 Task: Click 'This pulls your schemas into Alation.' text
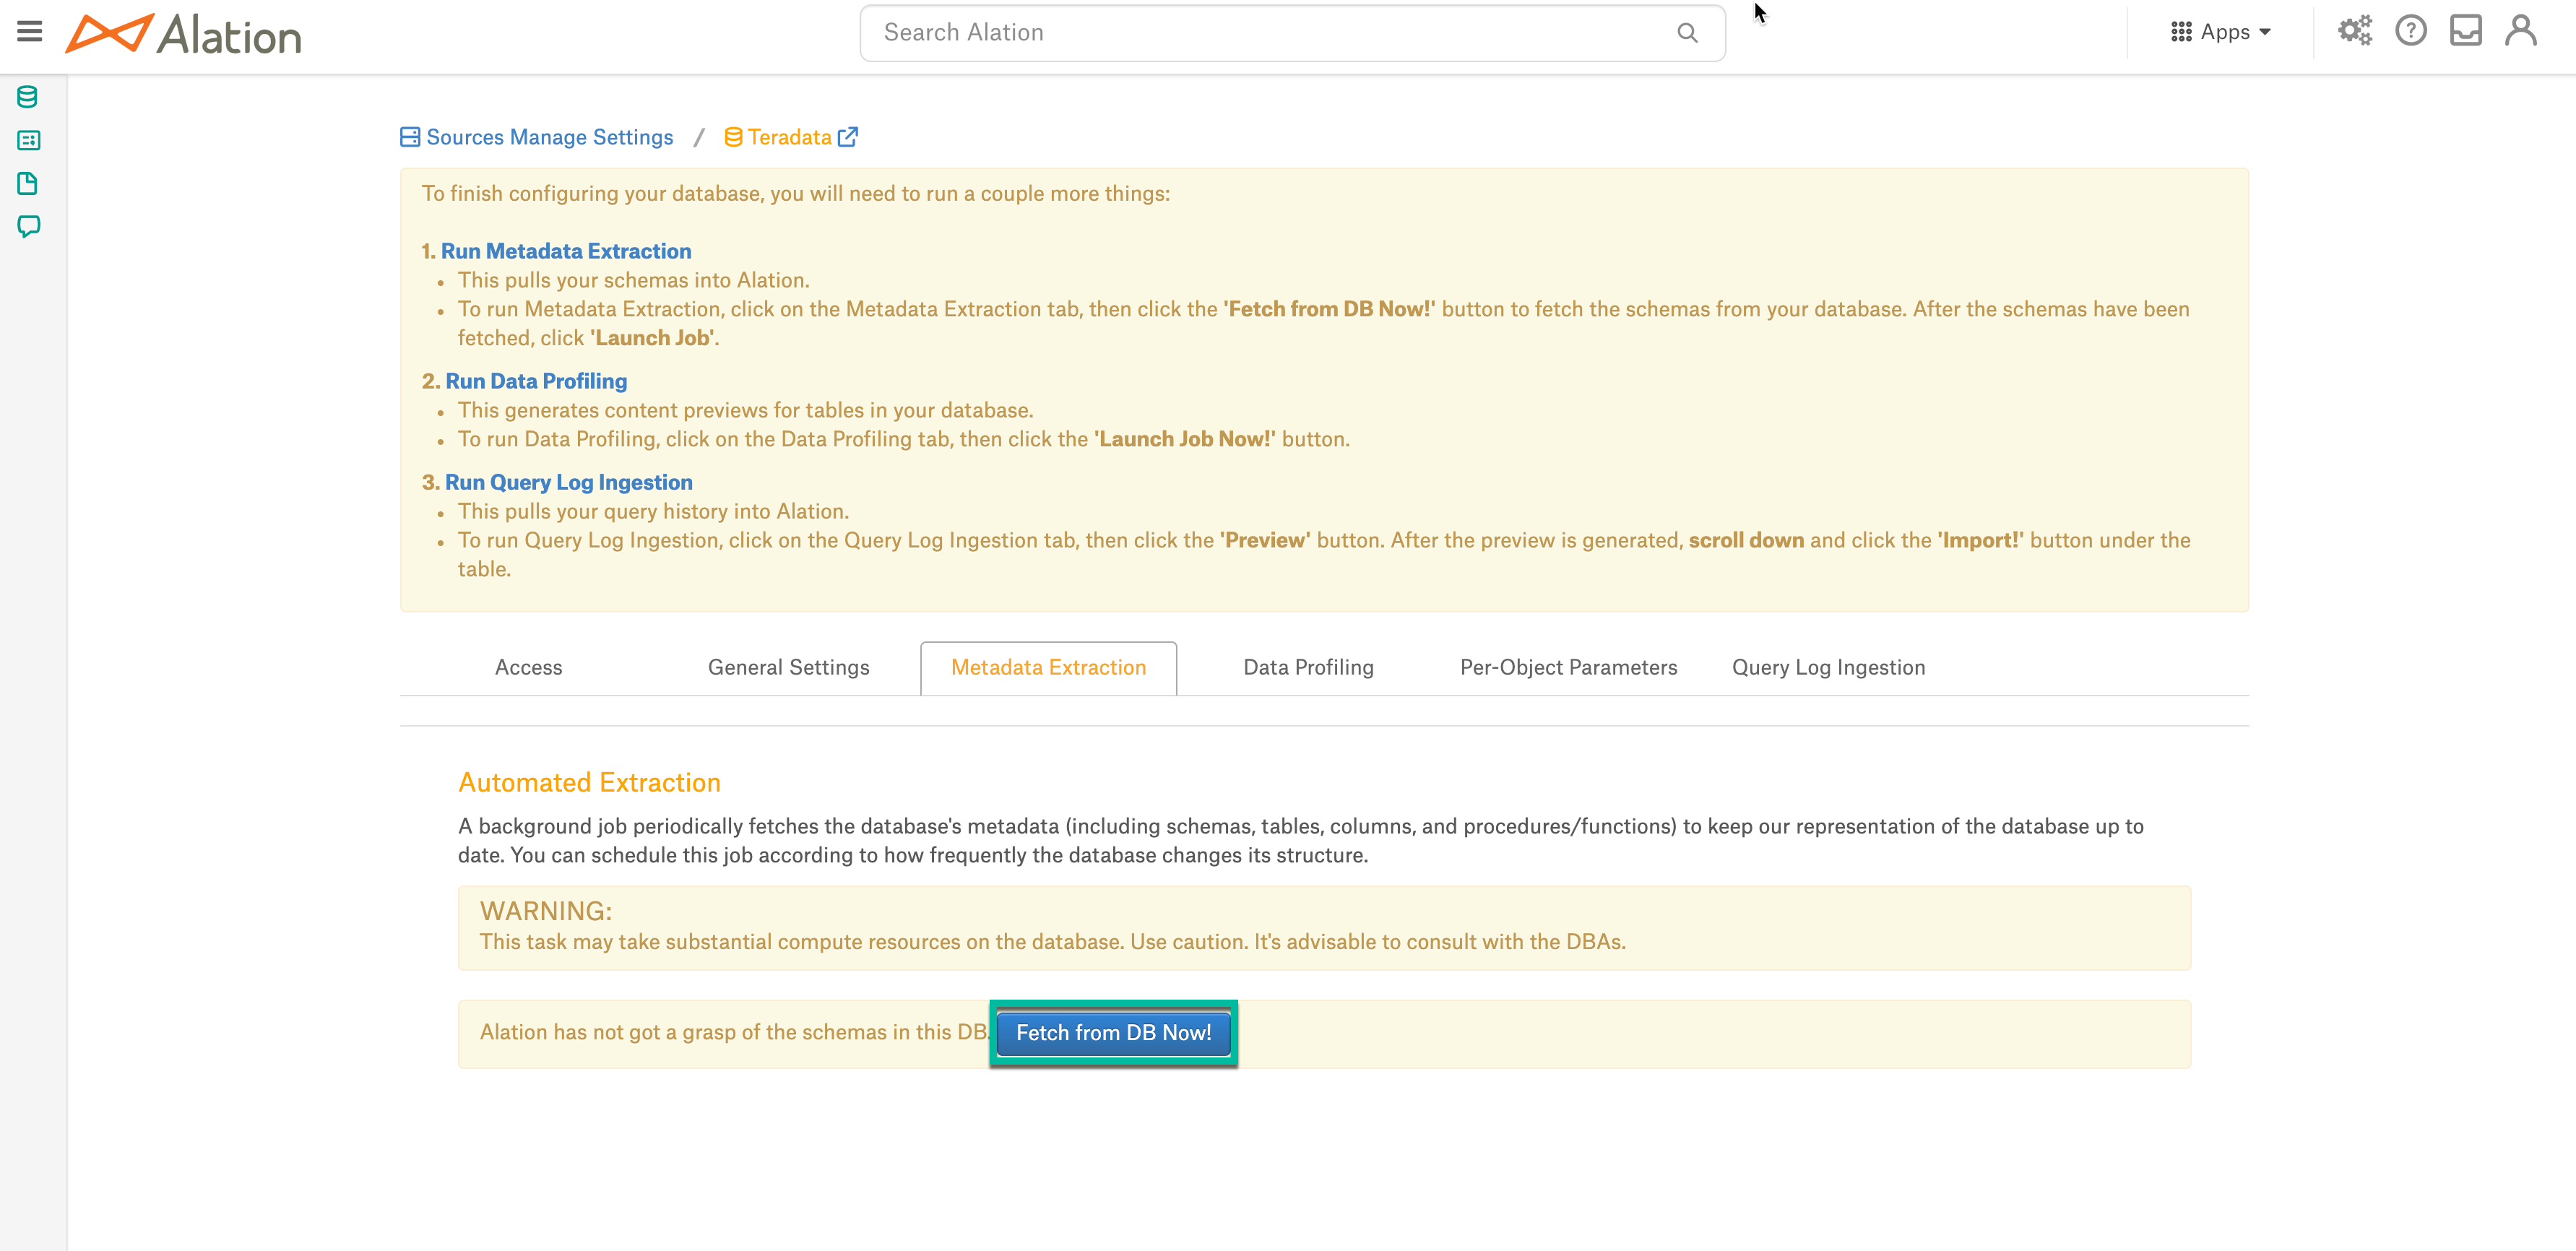(633, 280)
